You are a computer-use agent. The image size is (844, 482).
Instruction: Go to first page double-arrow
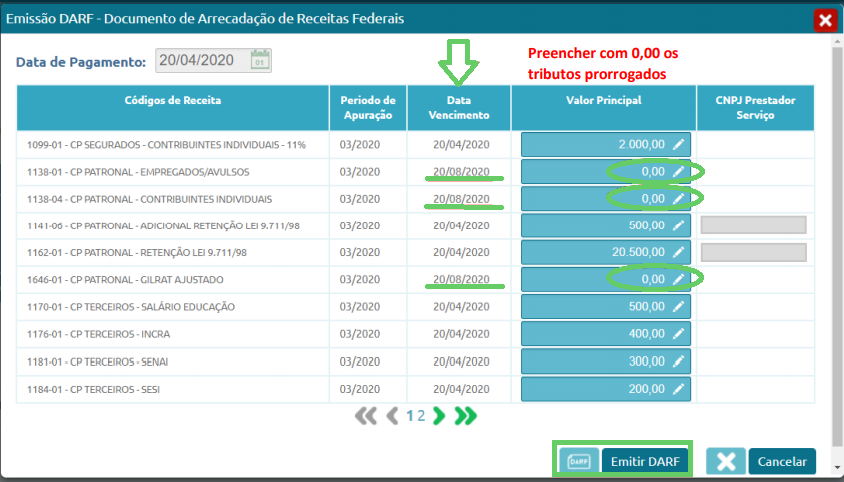point(366,416)
